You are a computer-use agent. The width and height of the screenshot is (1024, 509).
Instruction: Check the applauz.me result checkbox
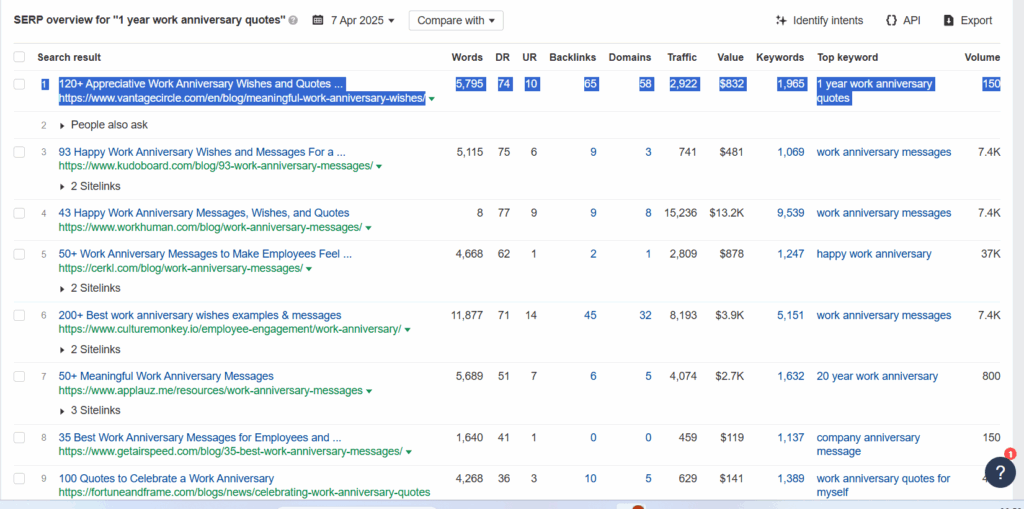click(20, 376)
